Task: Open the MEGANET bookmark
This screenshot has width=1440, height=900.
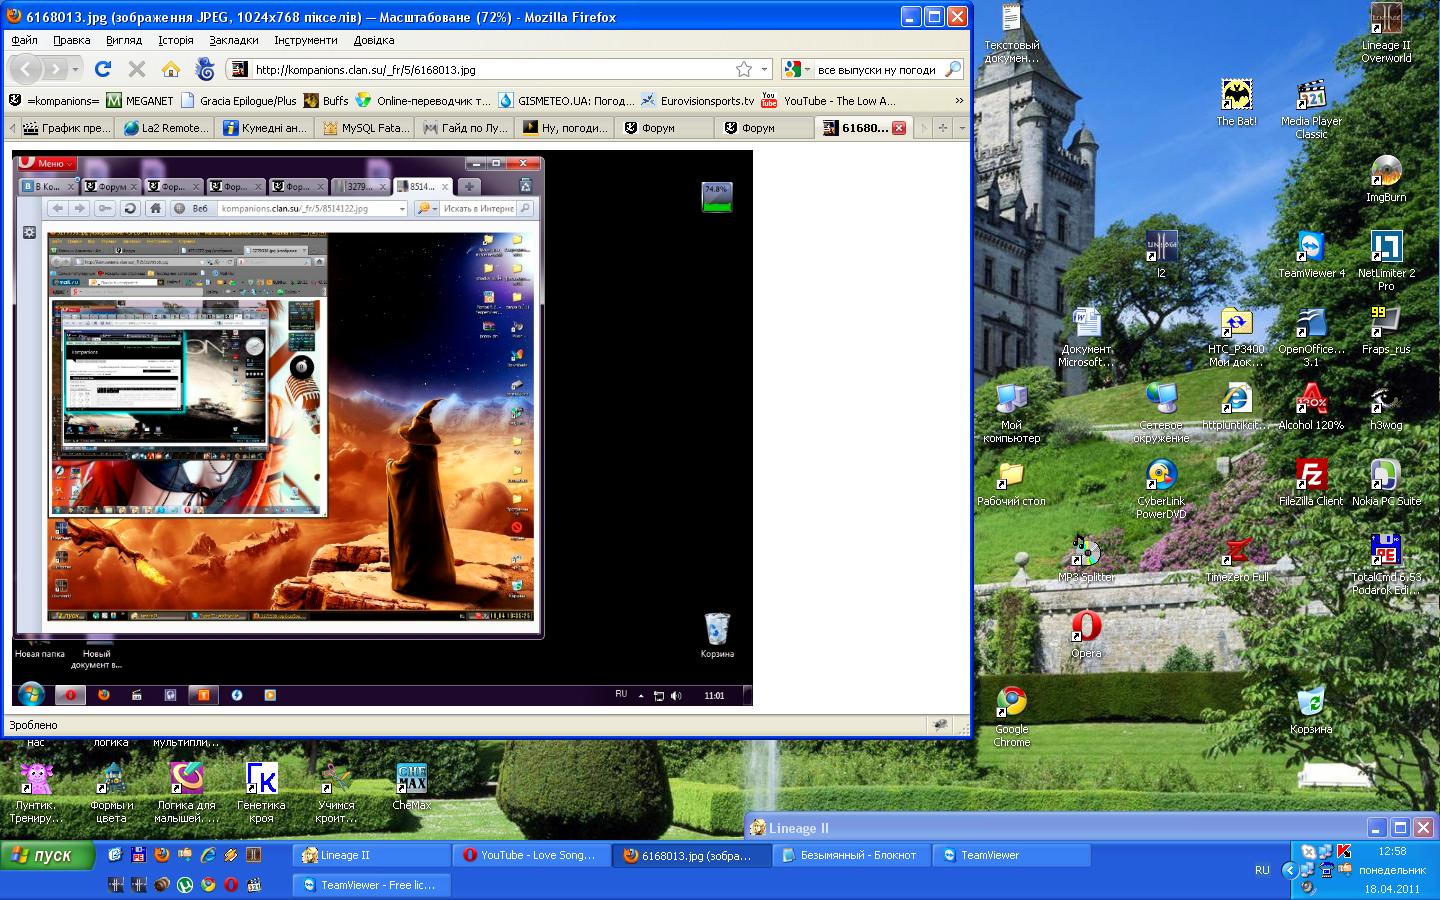Action: [x=140, y=100]
